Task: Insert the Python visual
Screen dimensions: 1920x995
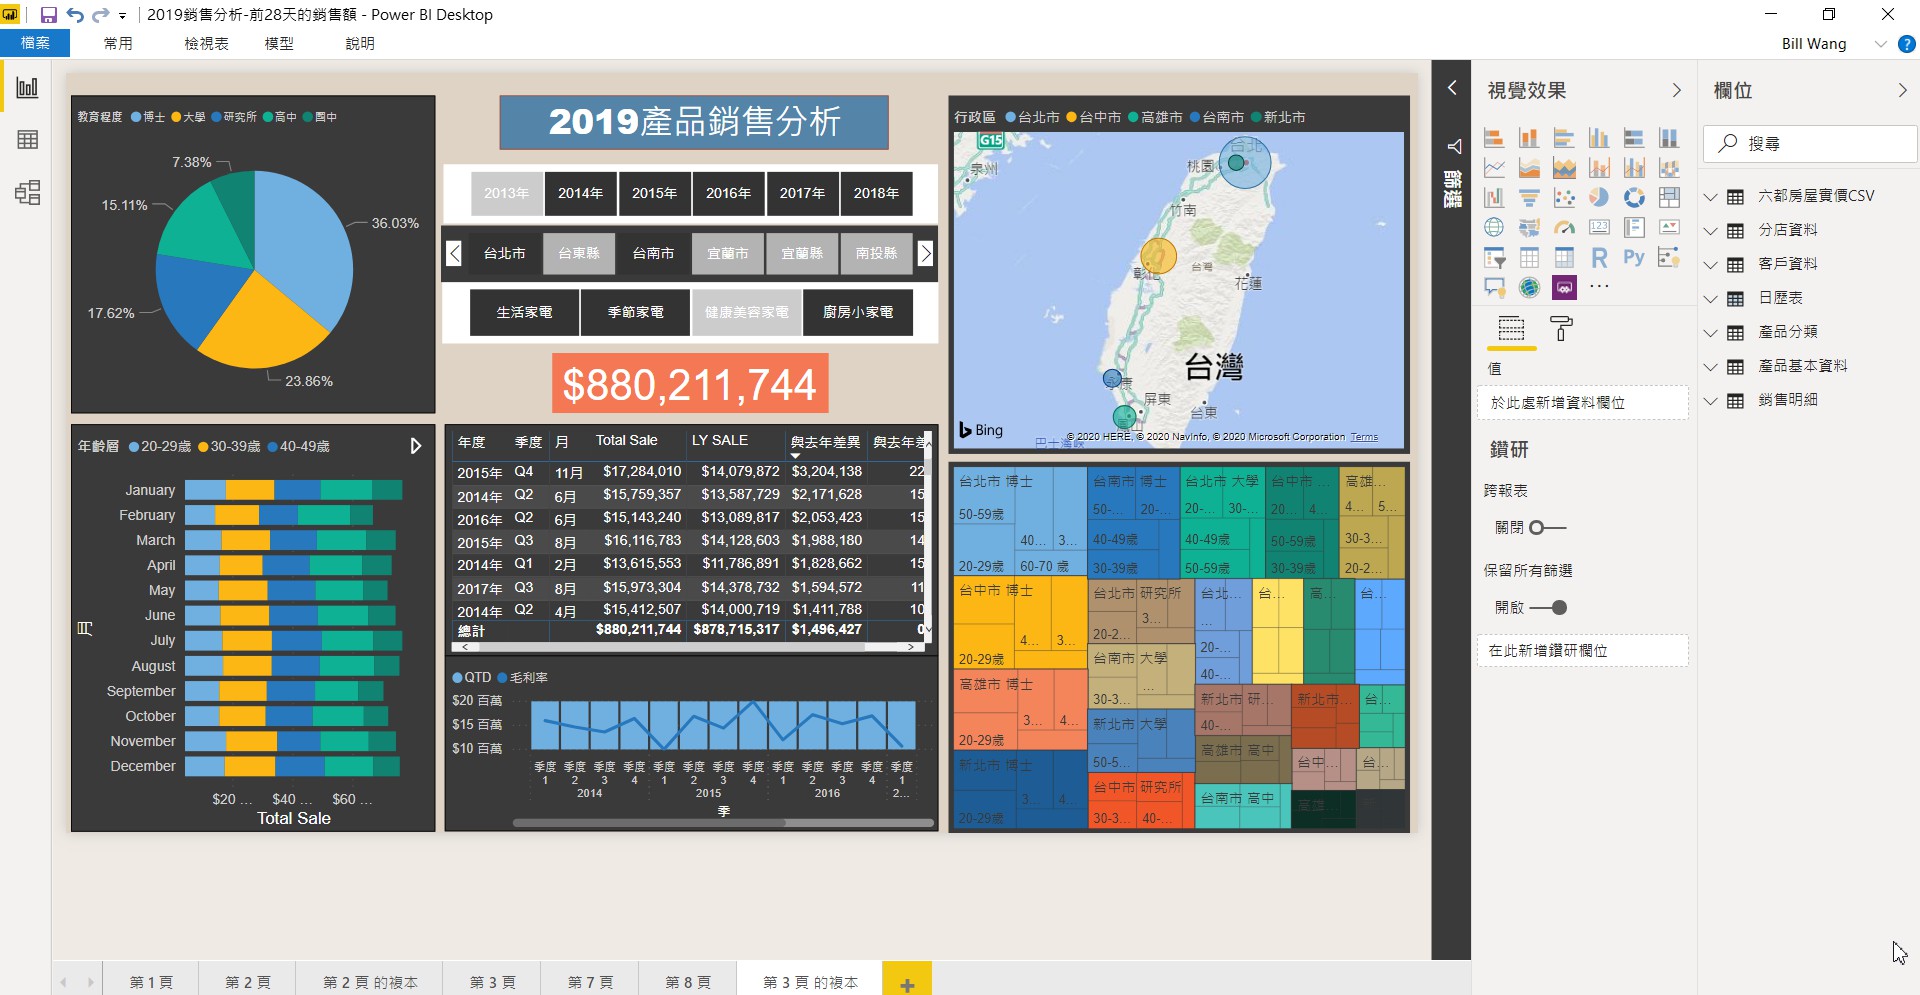Action: pos(1634,258)
